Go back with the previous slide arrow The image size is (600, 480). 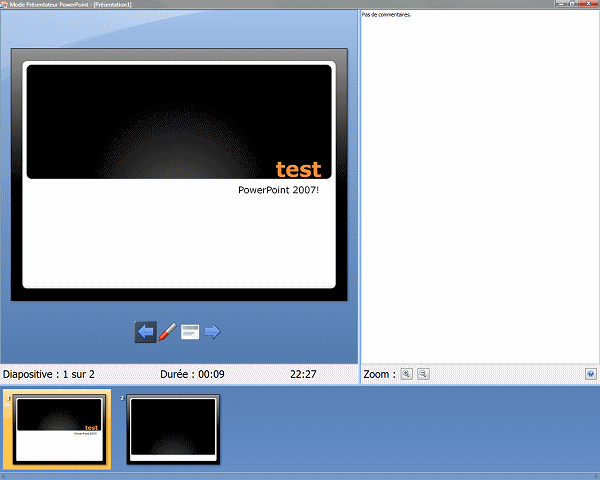pyautogui.click(x=146, y=332)
